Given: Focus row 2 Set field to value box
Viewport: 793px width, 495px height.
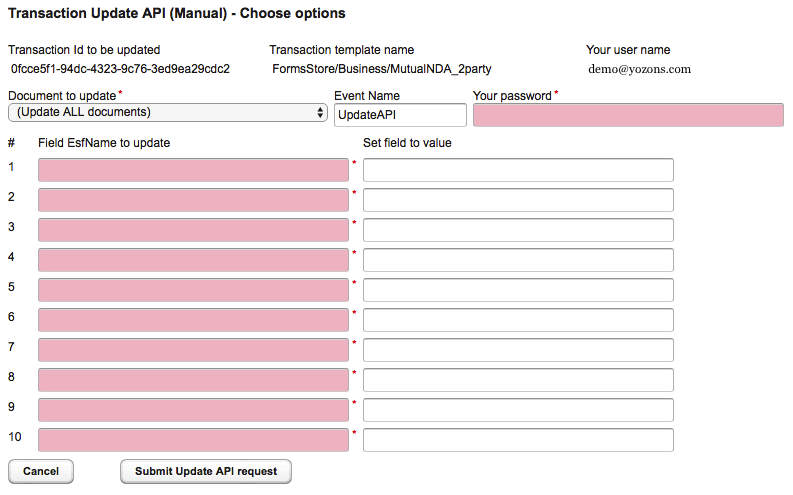Looking at the screenshot, I should tap(518, 200).
